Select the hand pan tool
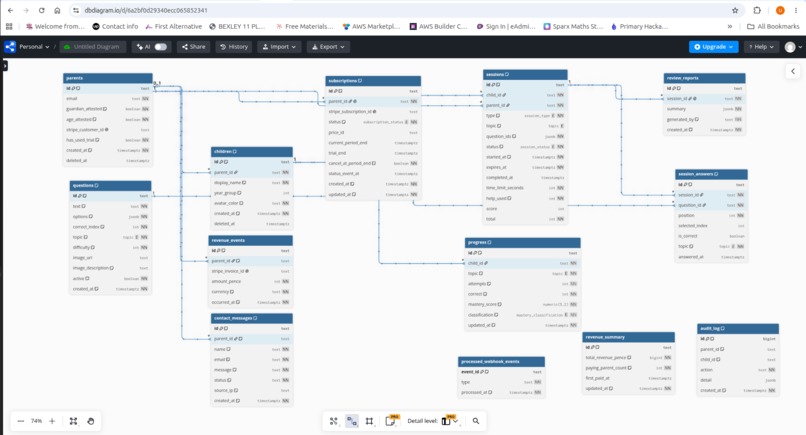Image resolution: width=806 pixels, height=435 pixels. coord(90,421)
